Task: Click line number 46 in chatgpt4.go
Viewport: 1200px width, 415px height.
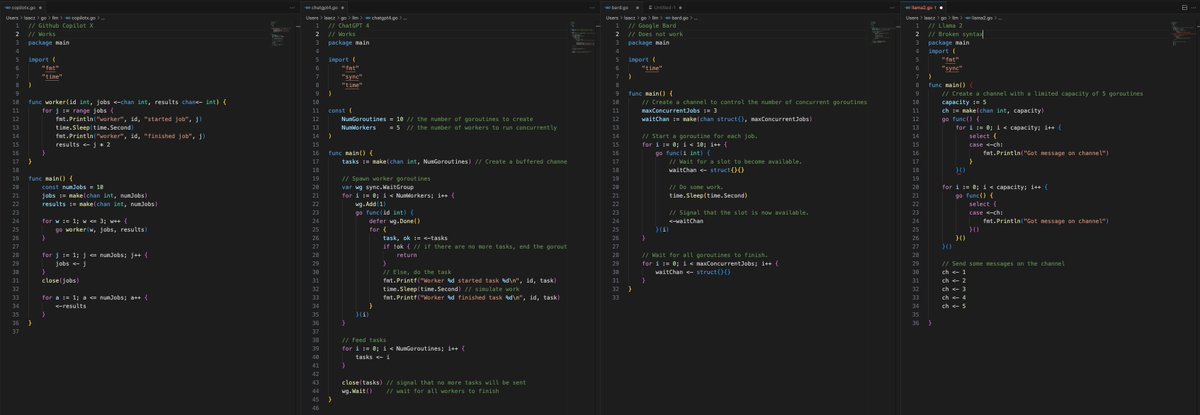Action: pos(316,408)
